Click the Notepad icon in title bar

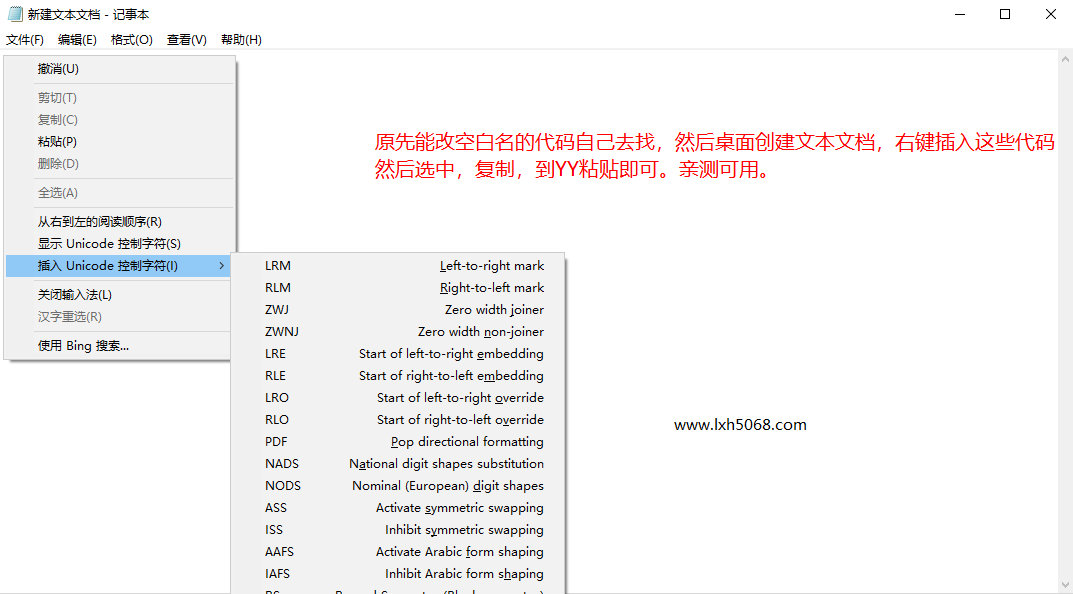coord(15,14)
